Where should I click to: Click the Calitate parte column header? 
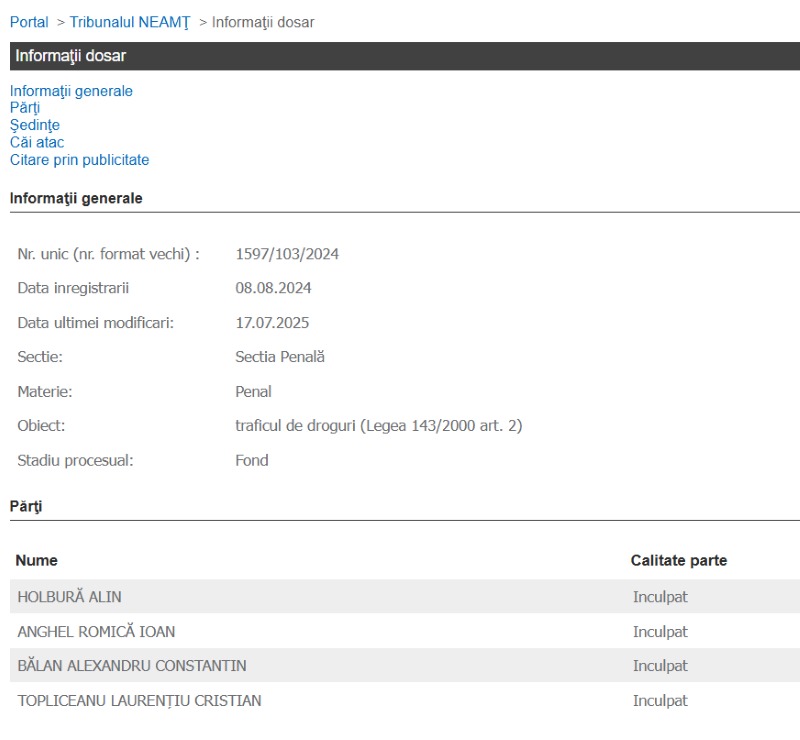point(679,561)
